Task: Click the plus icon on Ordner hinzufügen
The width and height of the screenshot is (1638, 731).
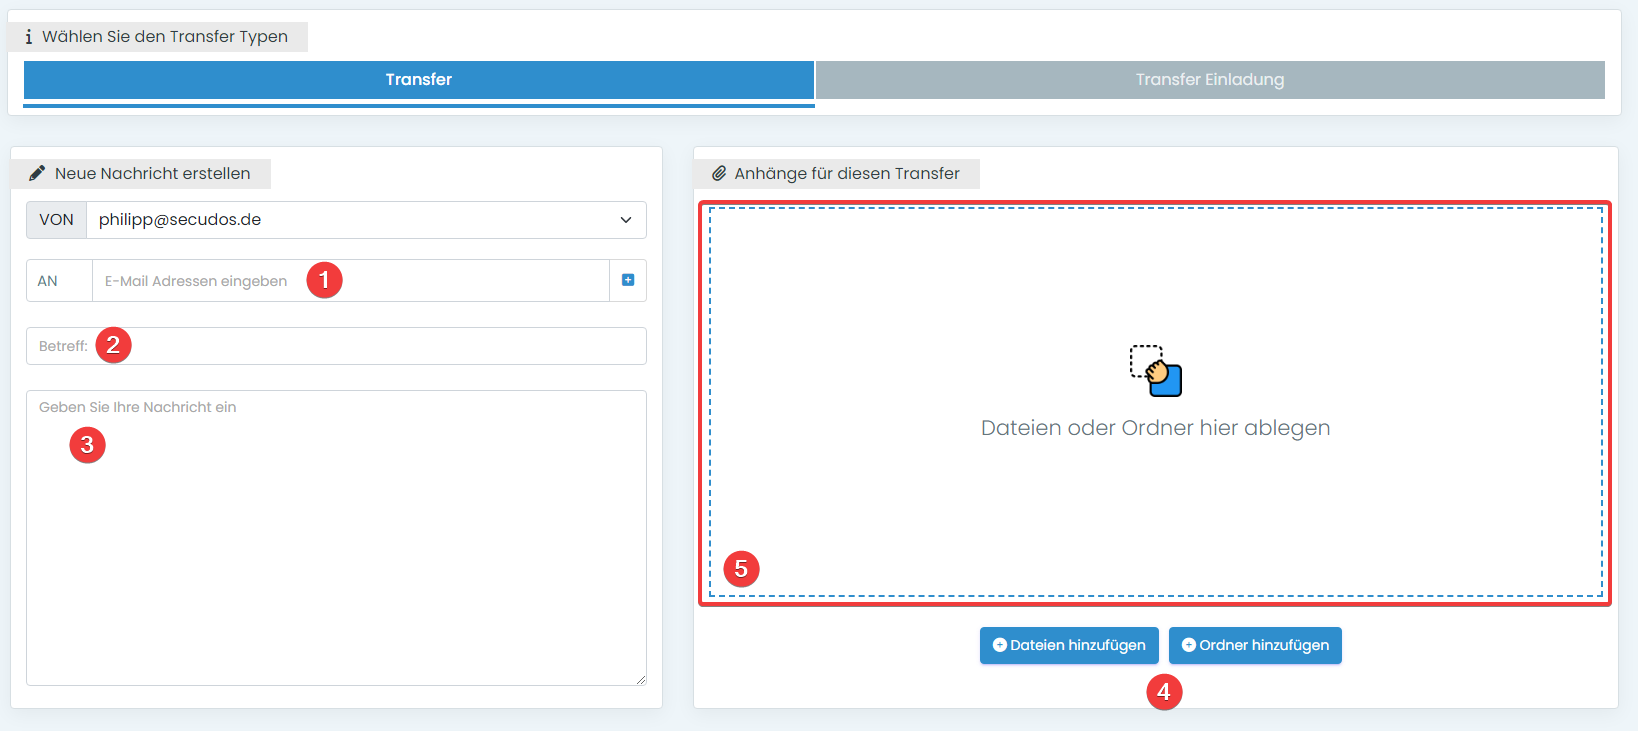Action: point(1188,645)
